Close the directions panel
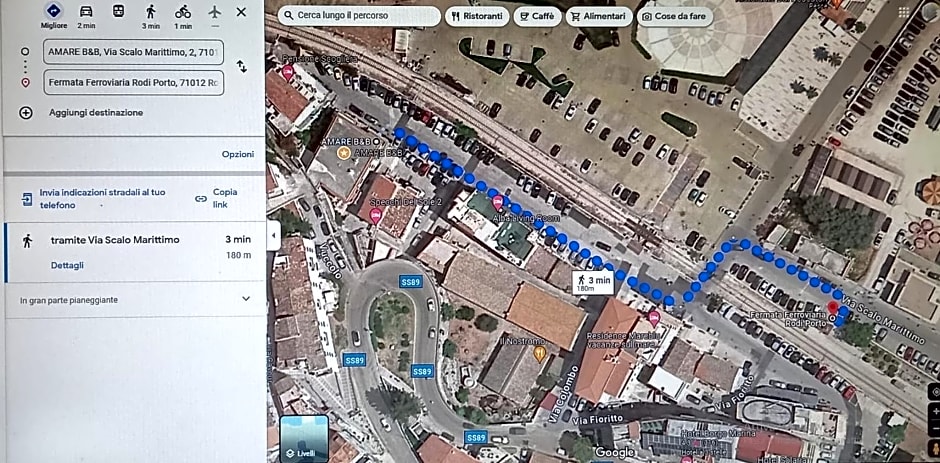 tap(241, 12)
